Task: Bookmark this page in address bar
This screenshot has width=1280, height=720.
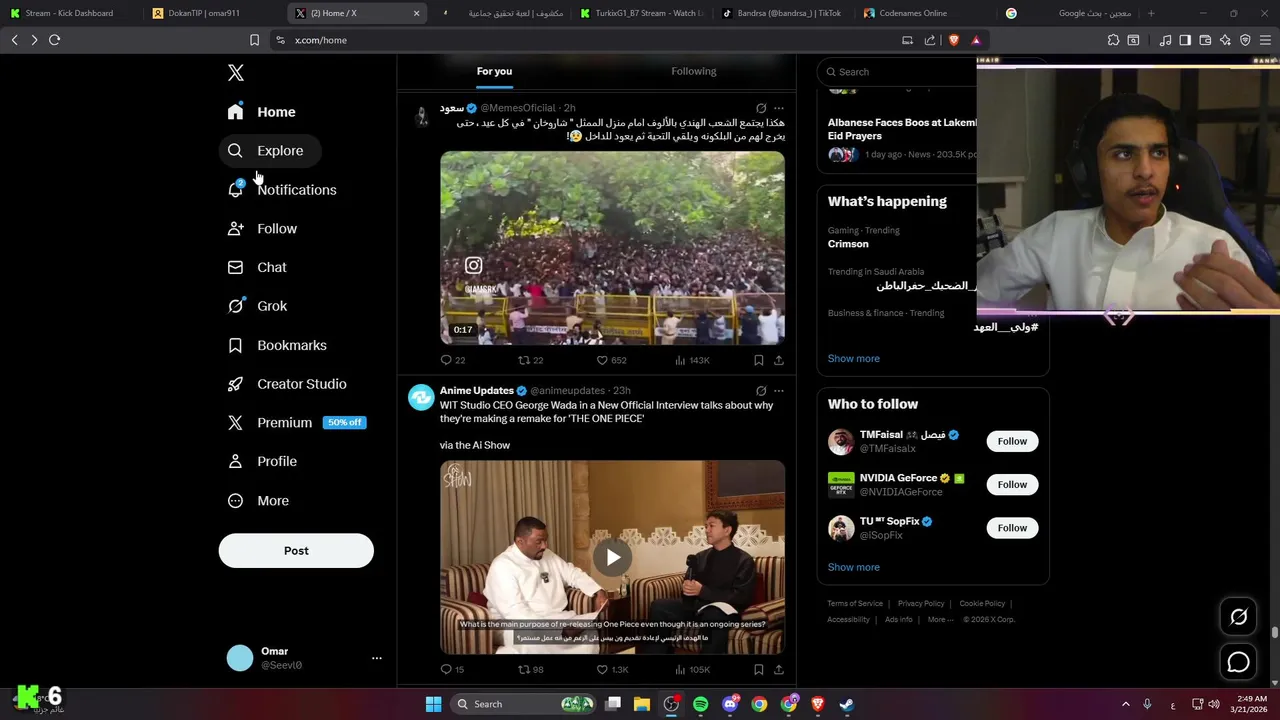Action: pyautogui.click(x=254, y=40)
